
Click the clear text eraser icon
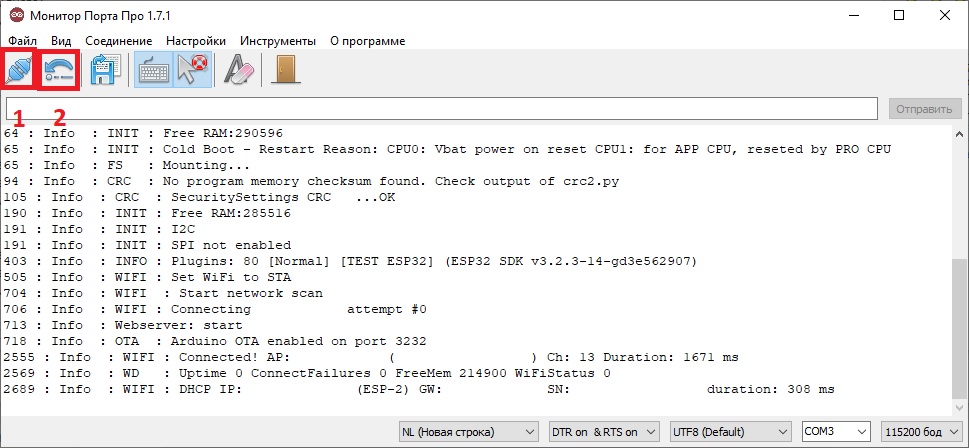[238, 69]
